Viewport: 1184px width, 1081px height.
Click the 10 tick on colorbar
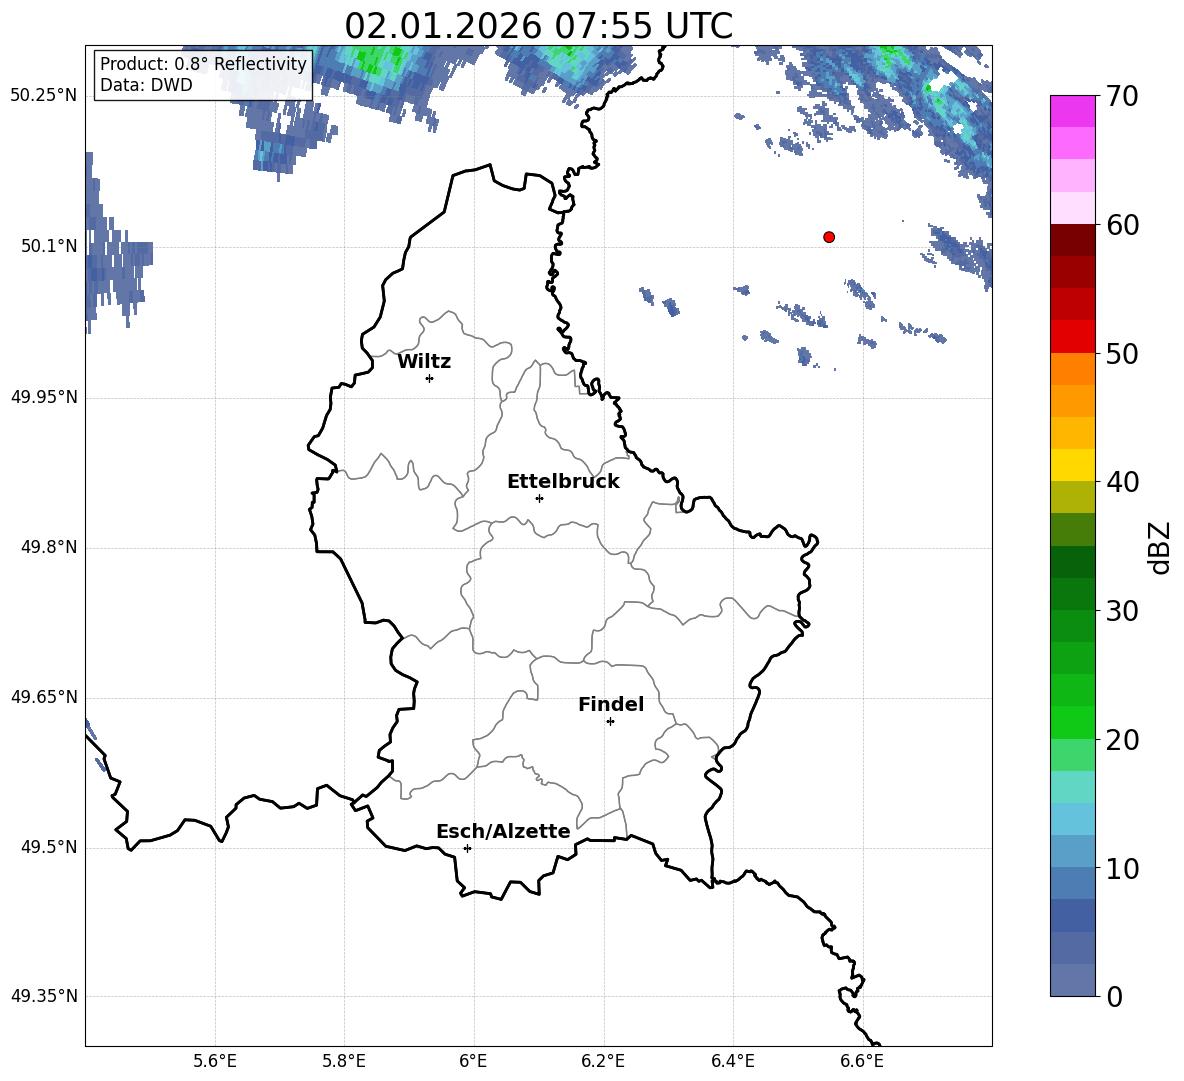pyautogui.click(x=1122, y=868)
